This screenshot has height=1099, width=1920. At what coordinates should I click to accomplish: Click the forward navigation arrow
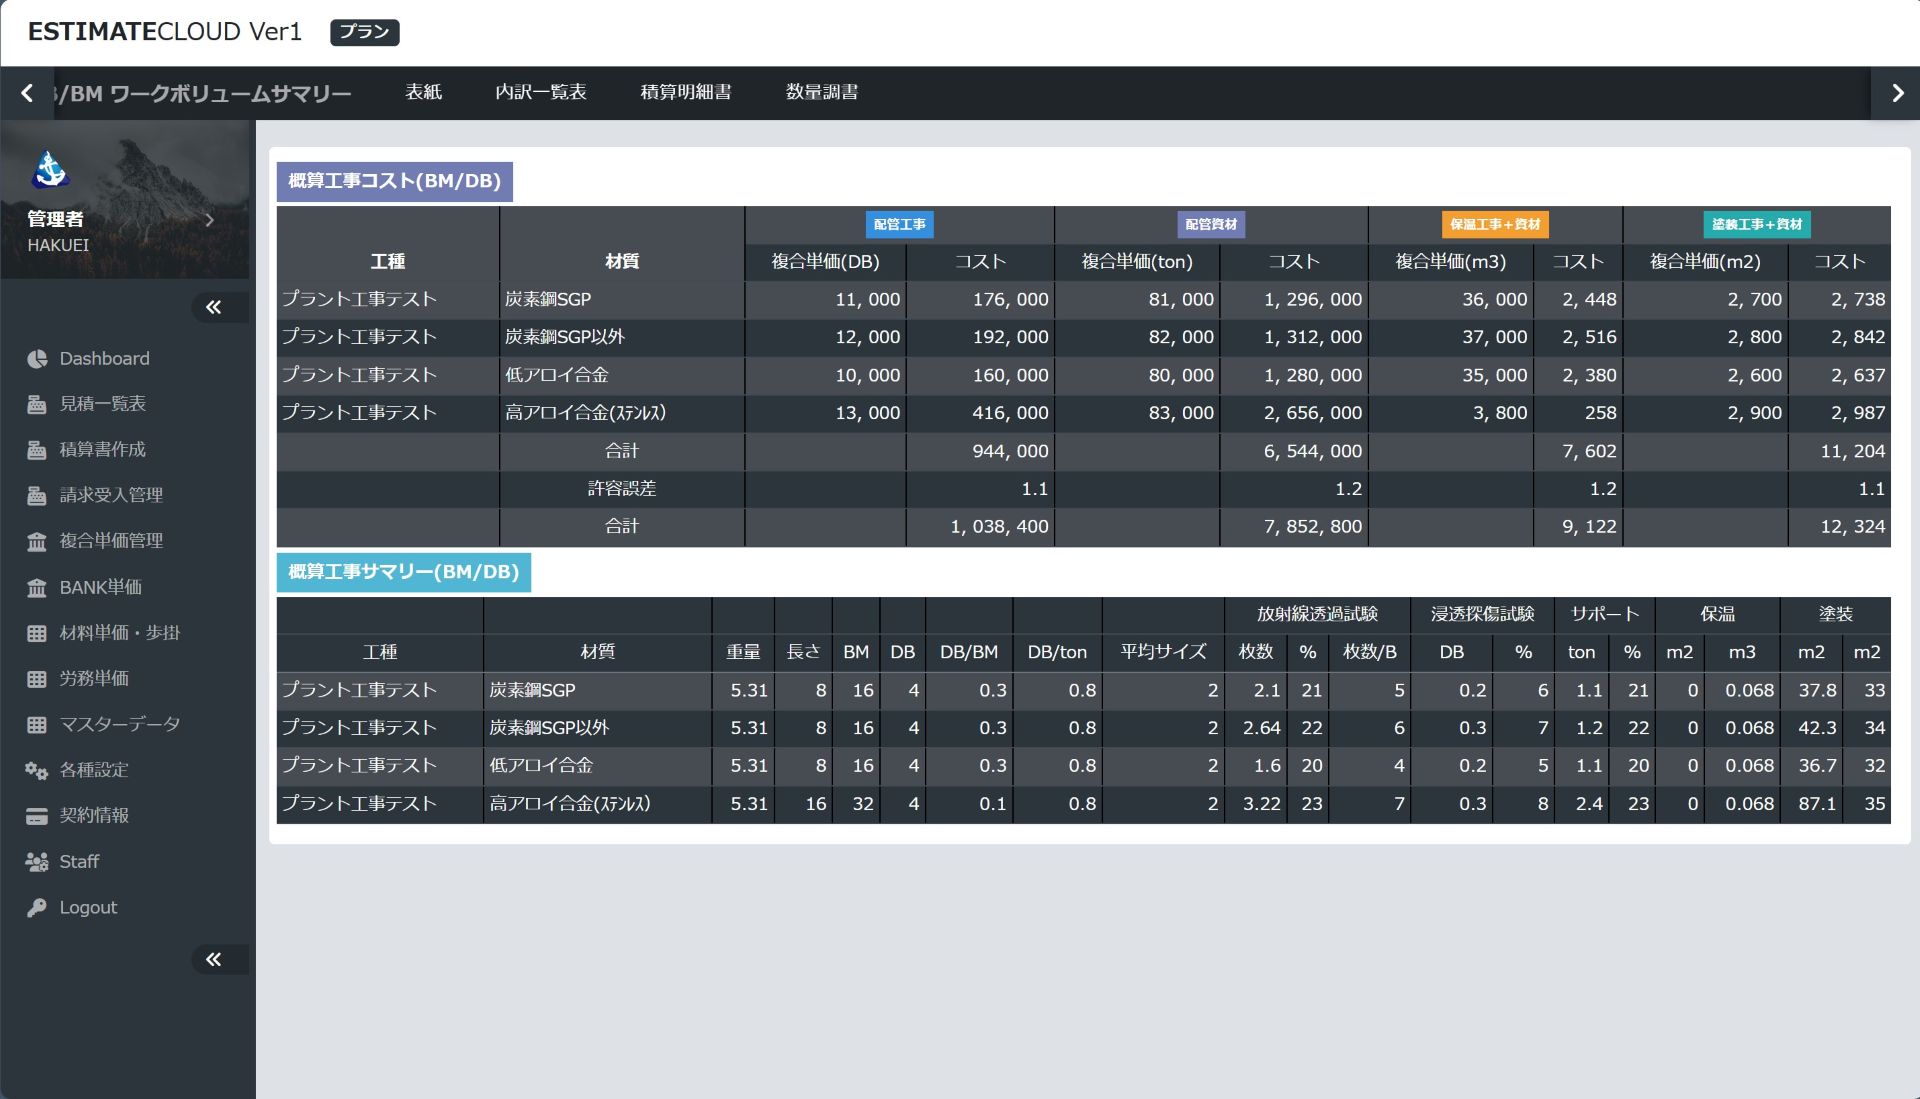pos(1896,92)
